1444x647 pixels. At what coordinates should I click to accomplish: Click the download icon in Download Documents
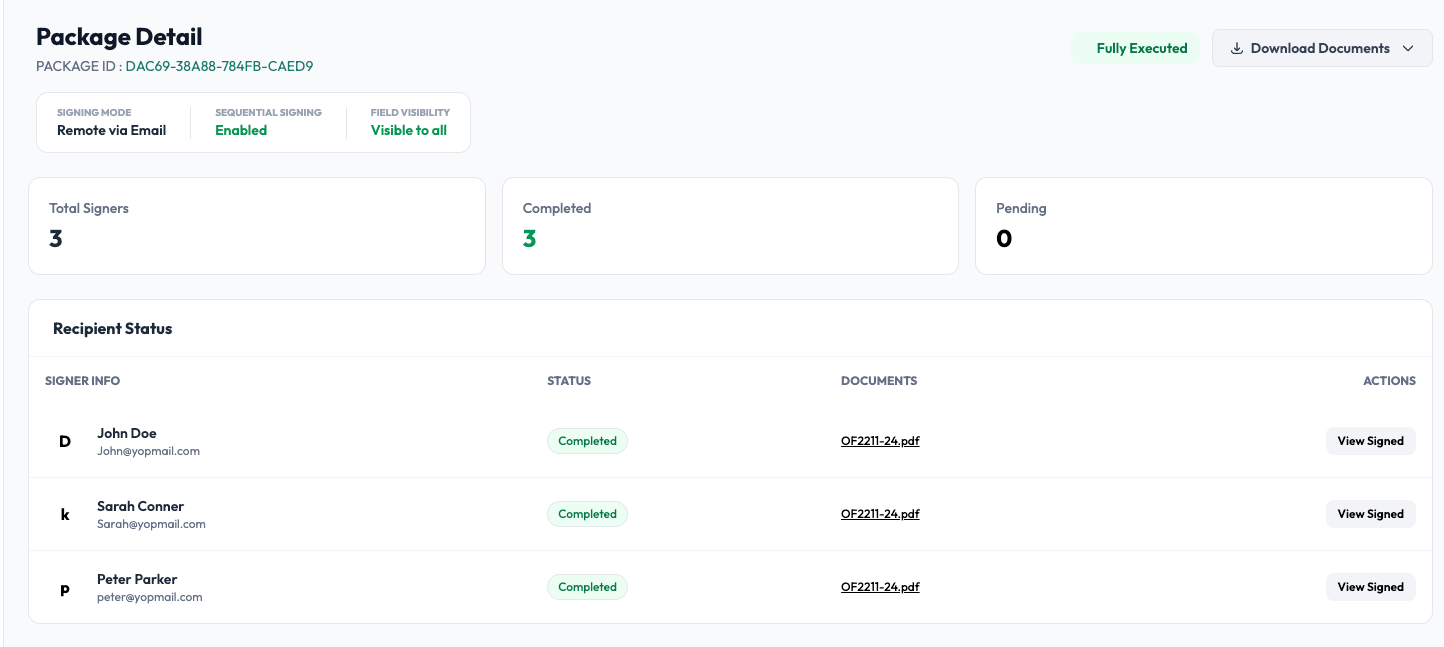click(x=1236, y=48)
